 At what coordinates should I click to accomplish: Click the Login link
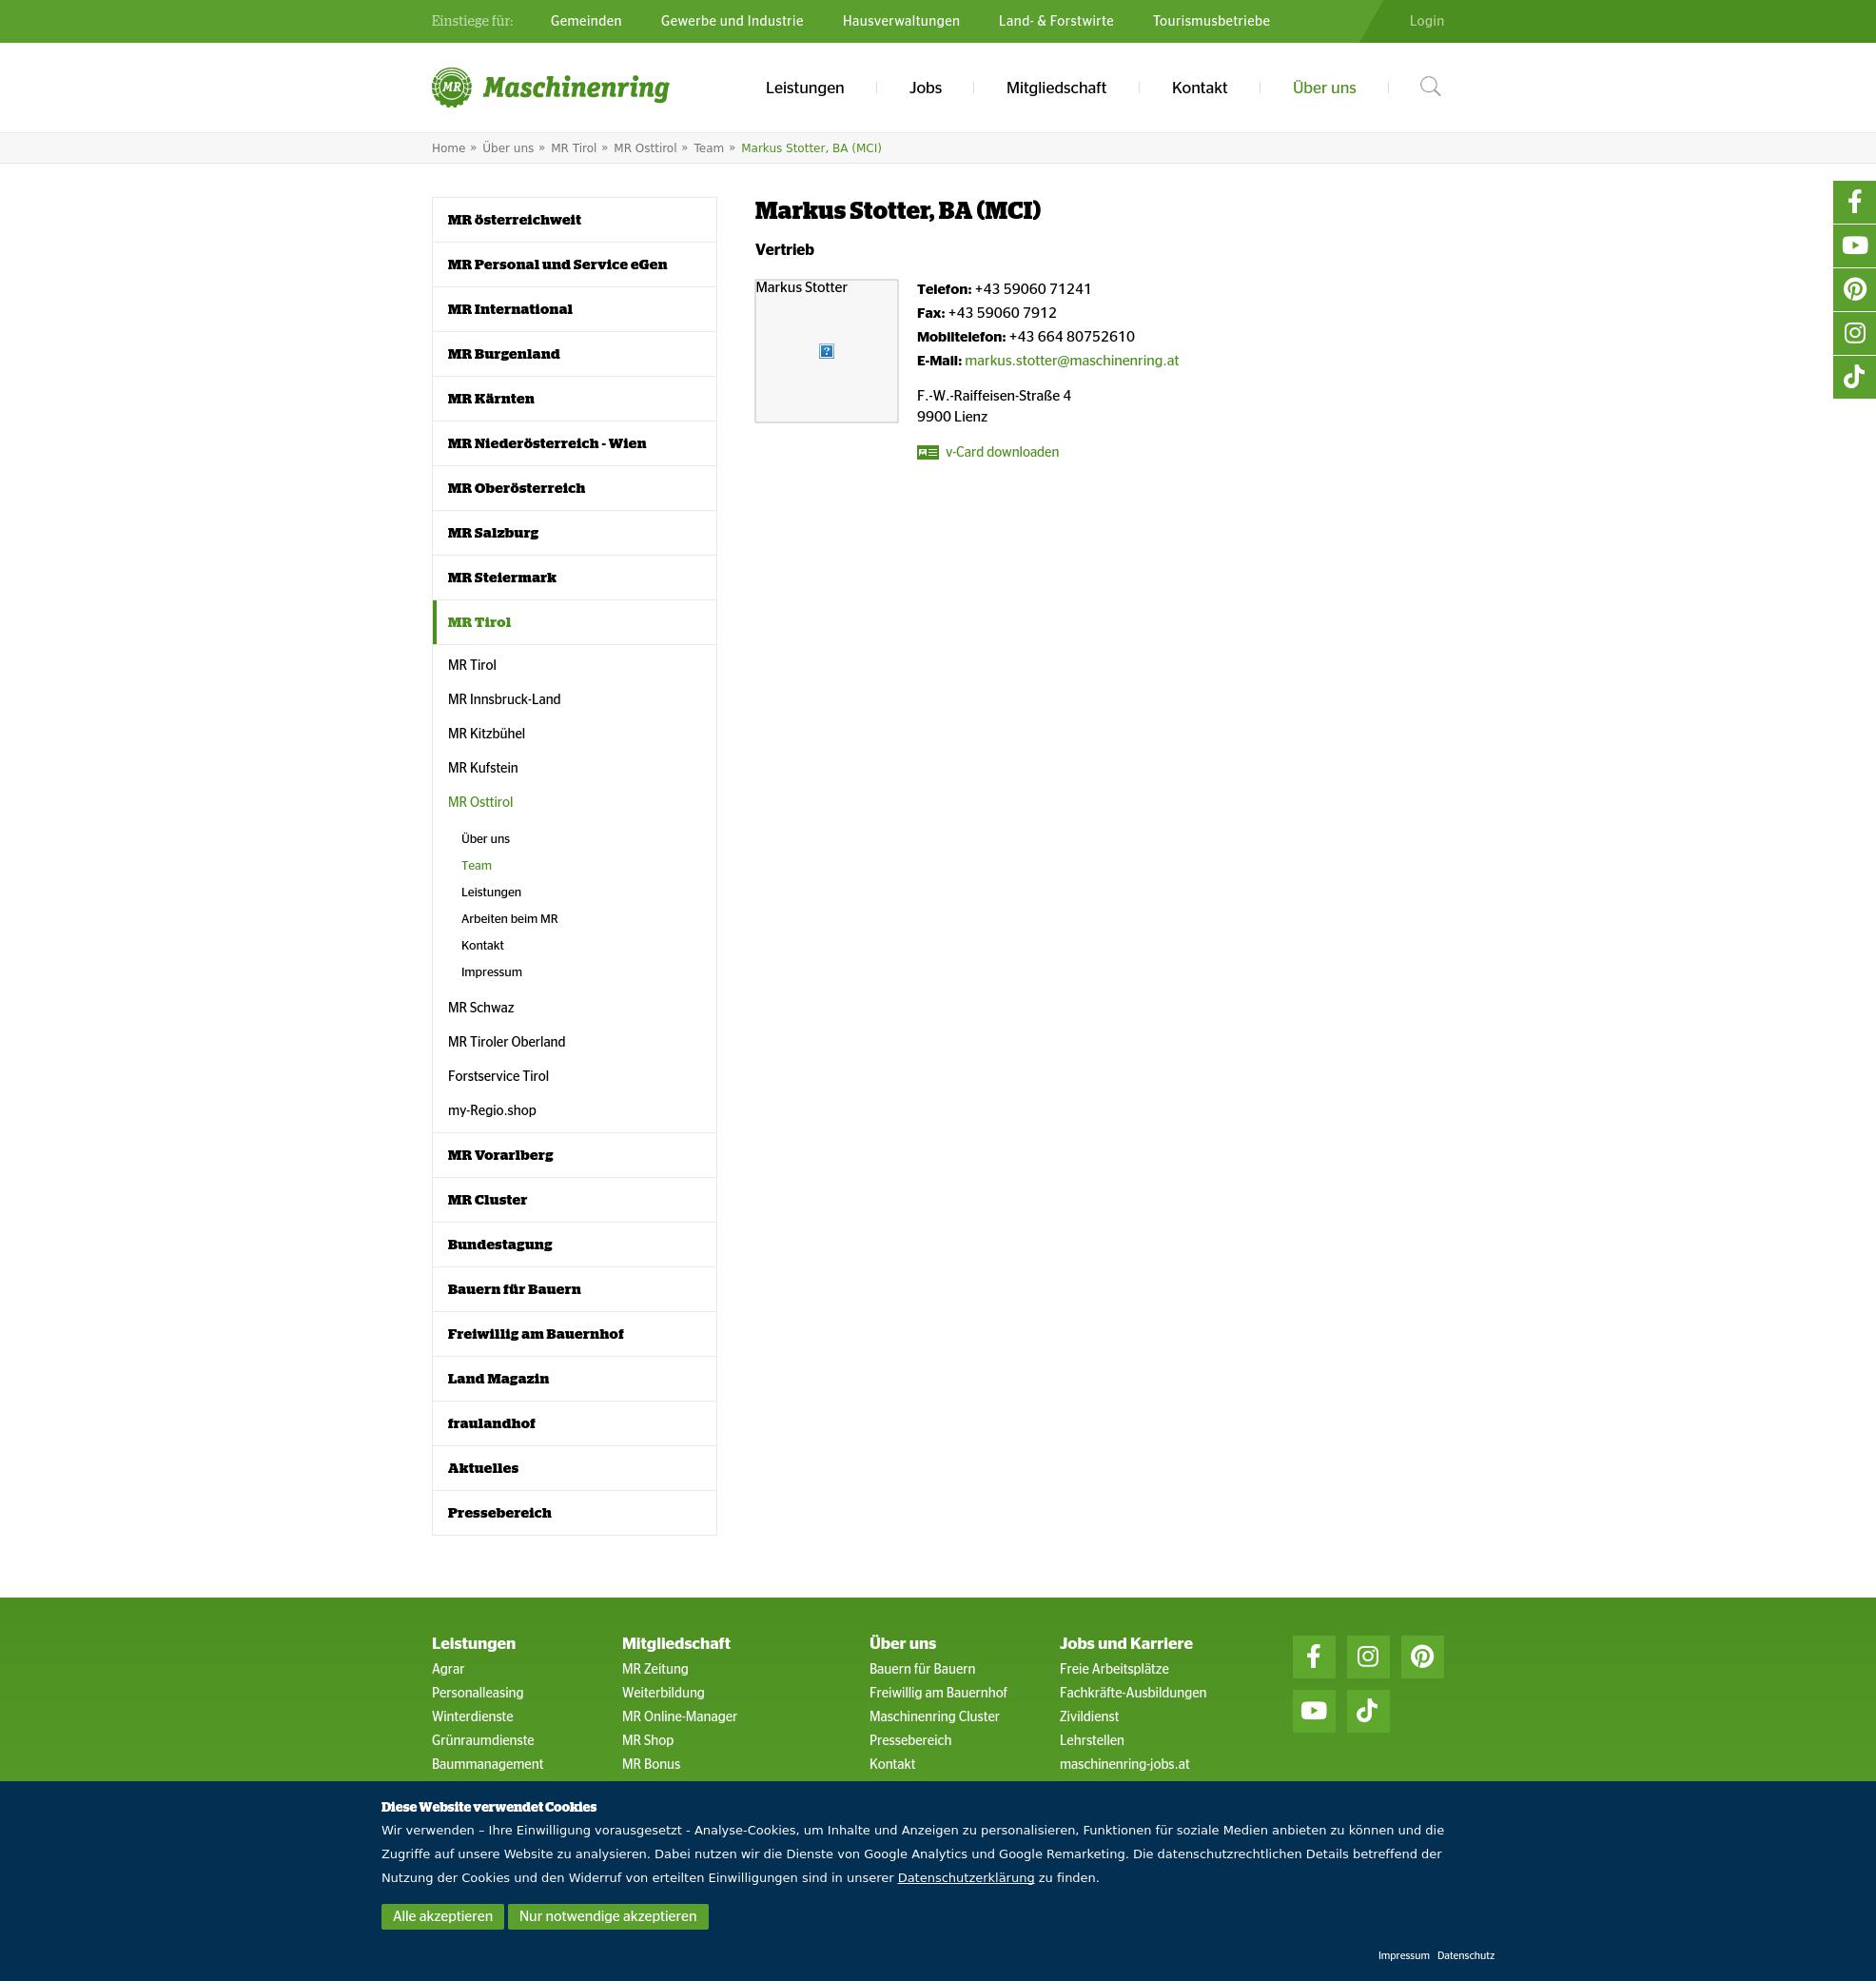tap(1426, 21)
